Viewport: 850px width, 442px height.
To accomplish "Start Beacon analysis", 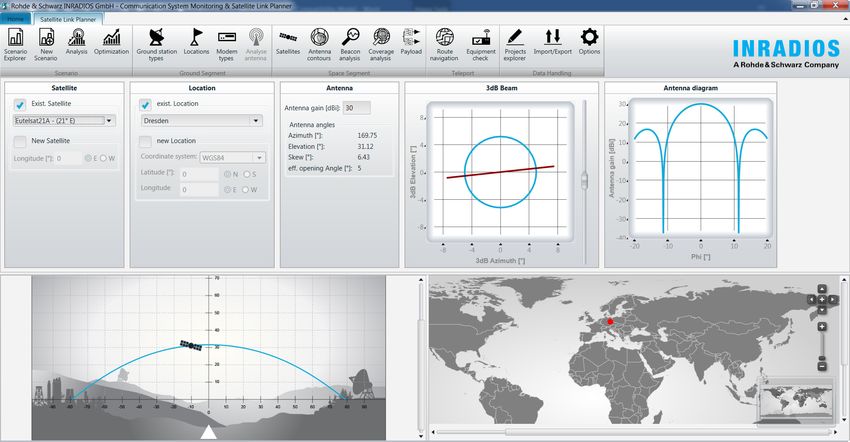I will point(350,44).
